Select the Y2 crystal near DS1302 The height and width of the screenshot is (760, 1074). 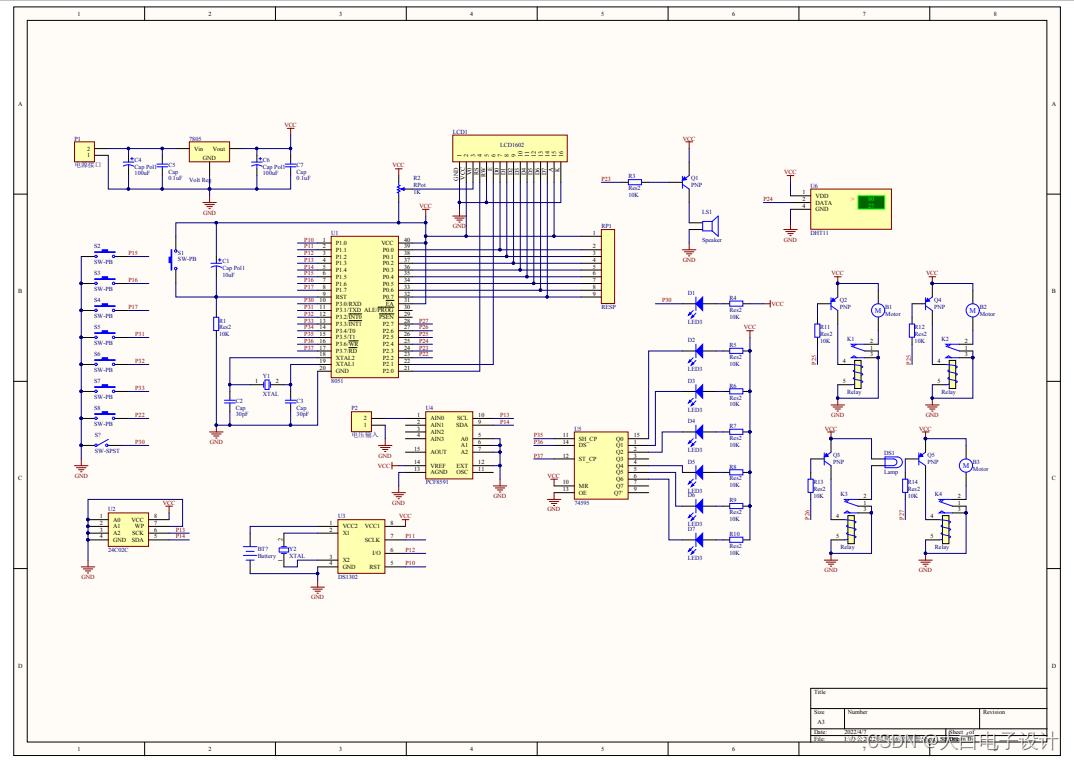click(283, 550)
